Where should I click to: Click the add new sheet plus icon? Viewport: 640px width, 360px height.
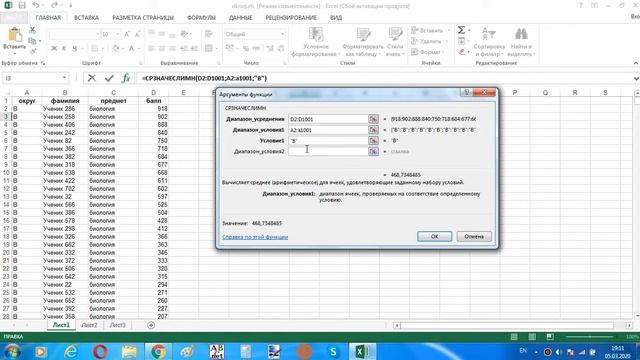coord(151,325)
